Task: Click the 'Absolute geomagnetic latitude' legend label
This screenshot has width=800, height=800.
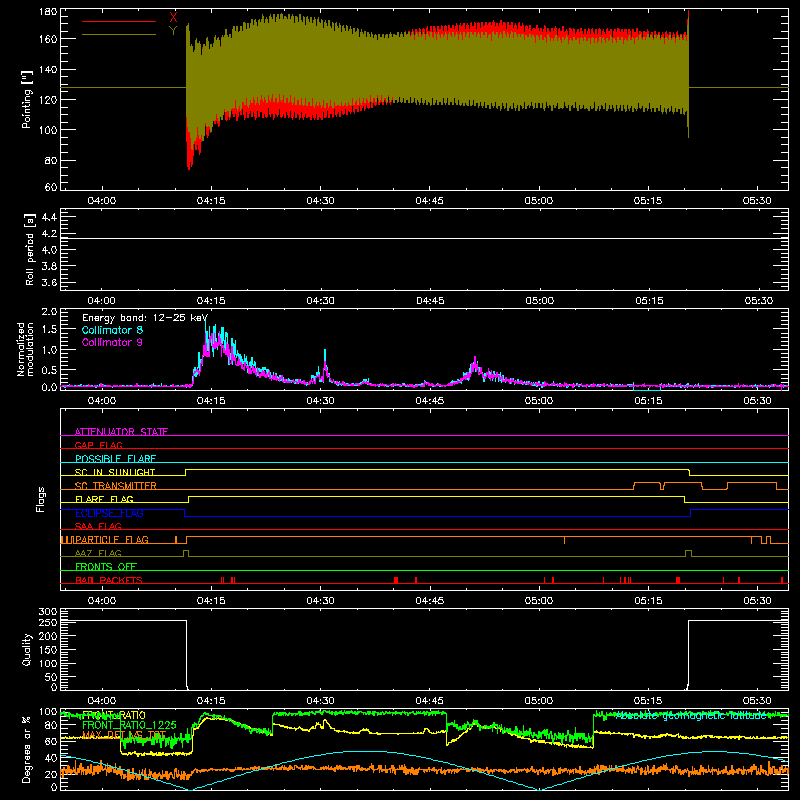Action: 691,715
